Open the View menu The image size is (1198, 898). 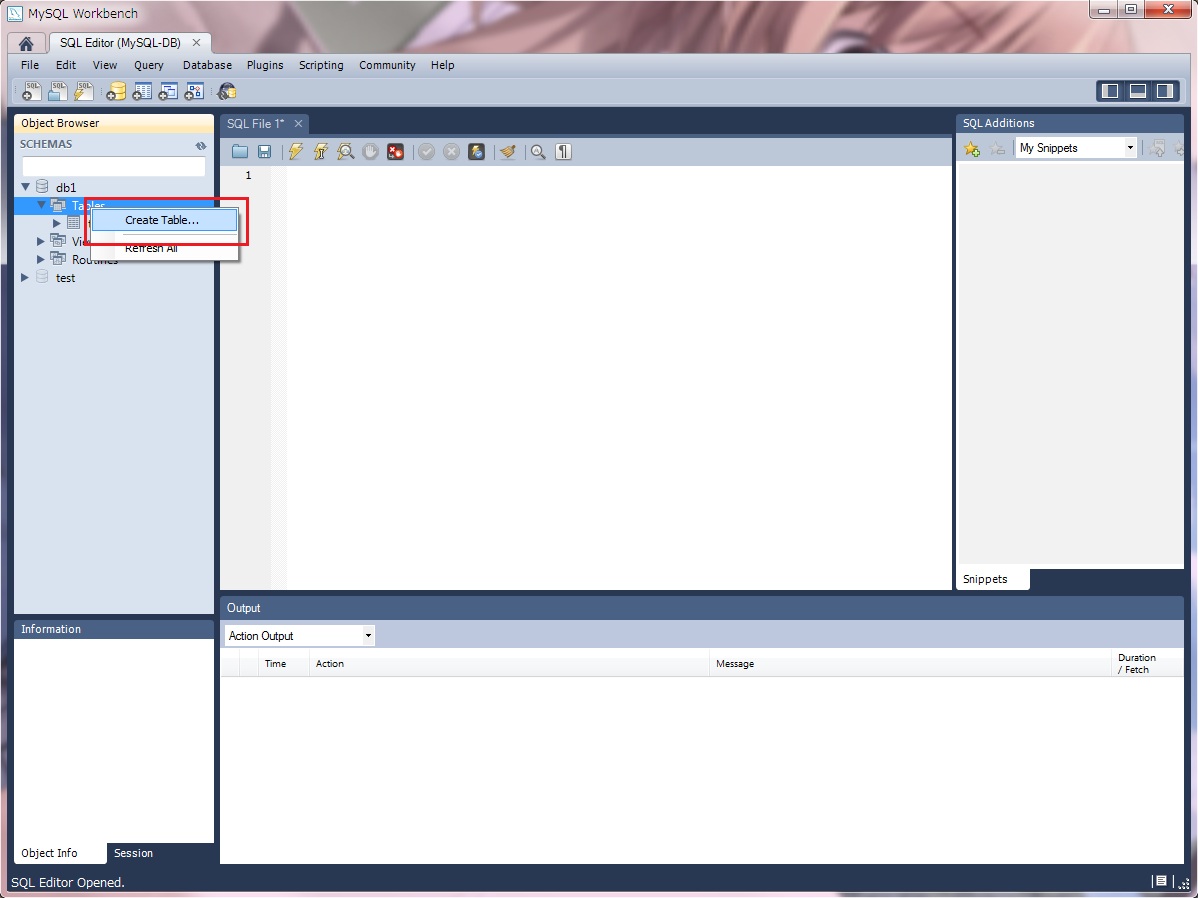pyautogui.click(x=105, y=65)
